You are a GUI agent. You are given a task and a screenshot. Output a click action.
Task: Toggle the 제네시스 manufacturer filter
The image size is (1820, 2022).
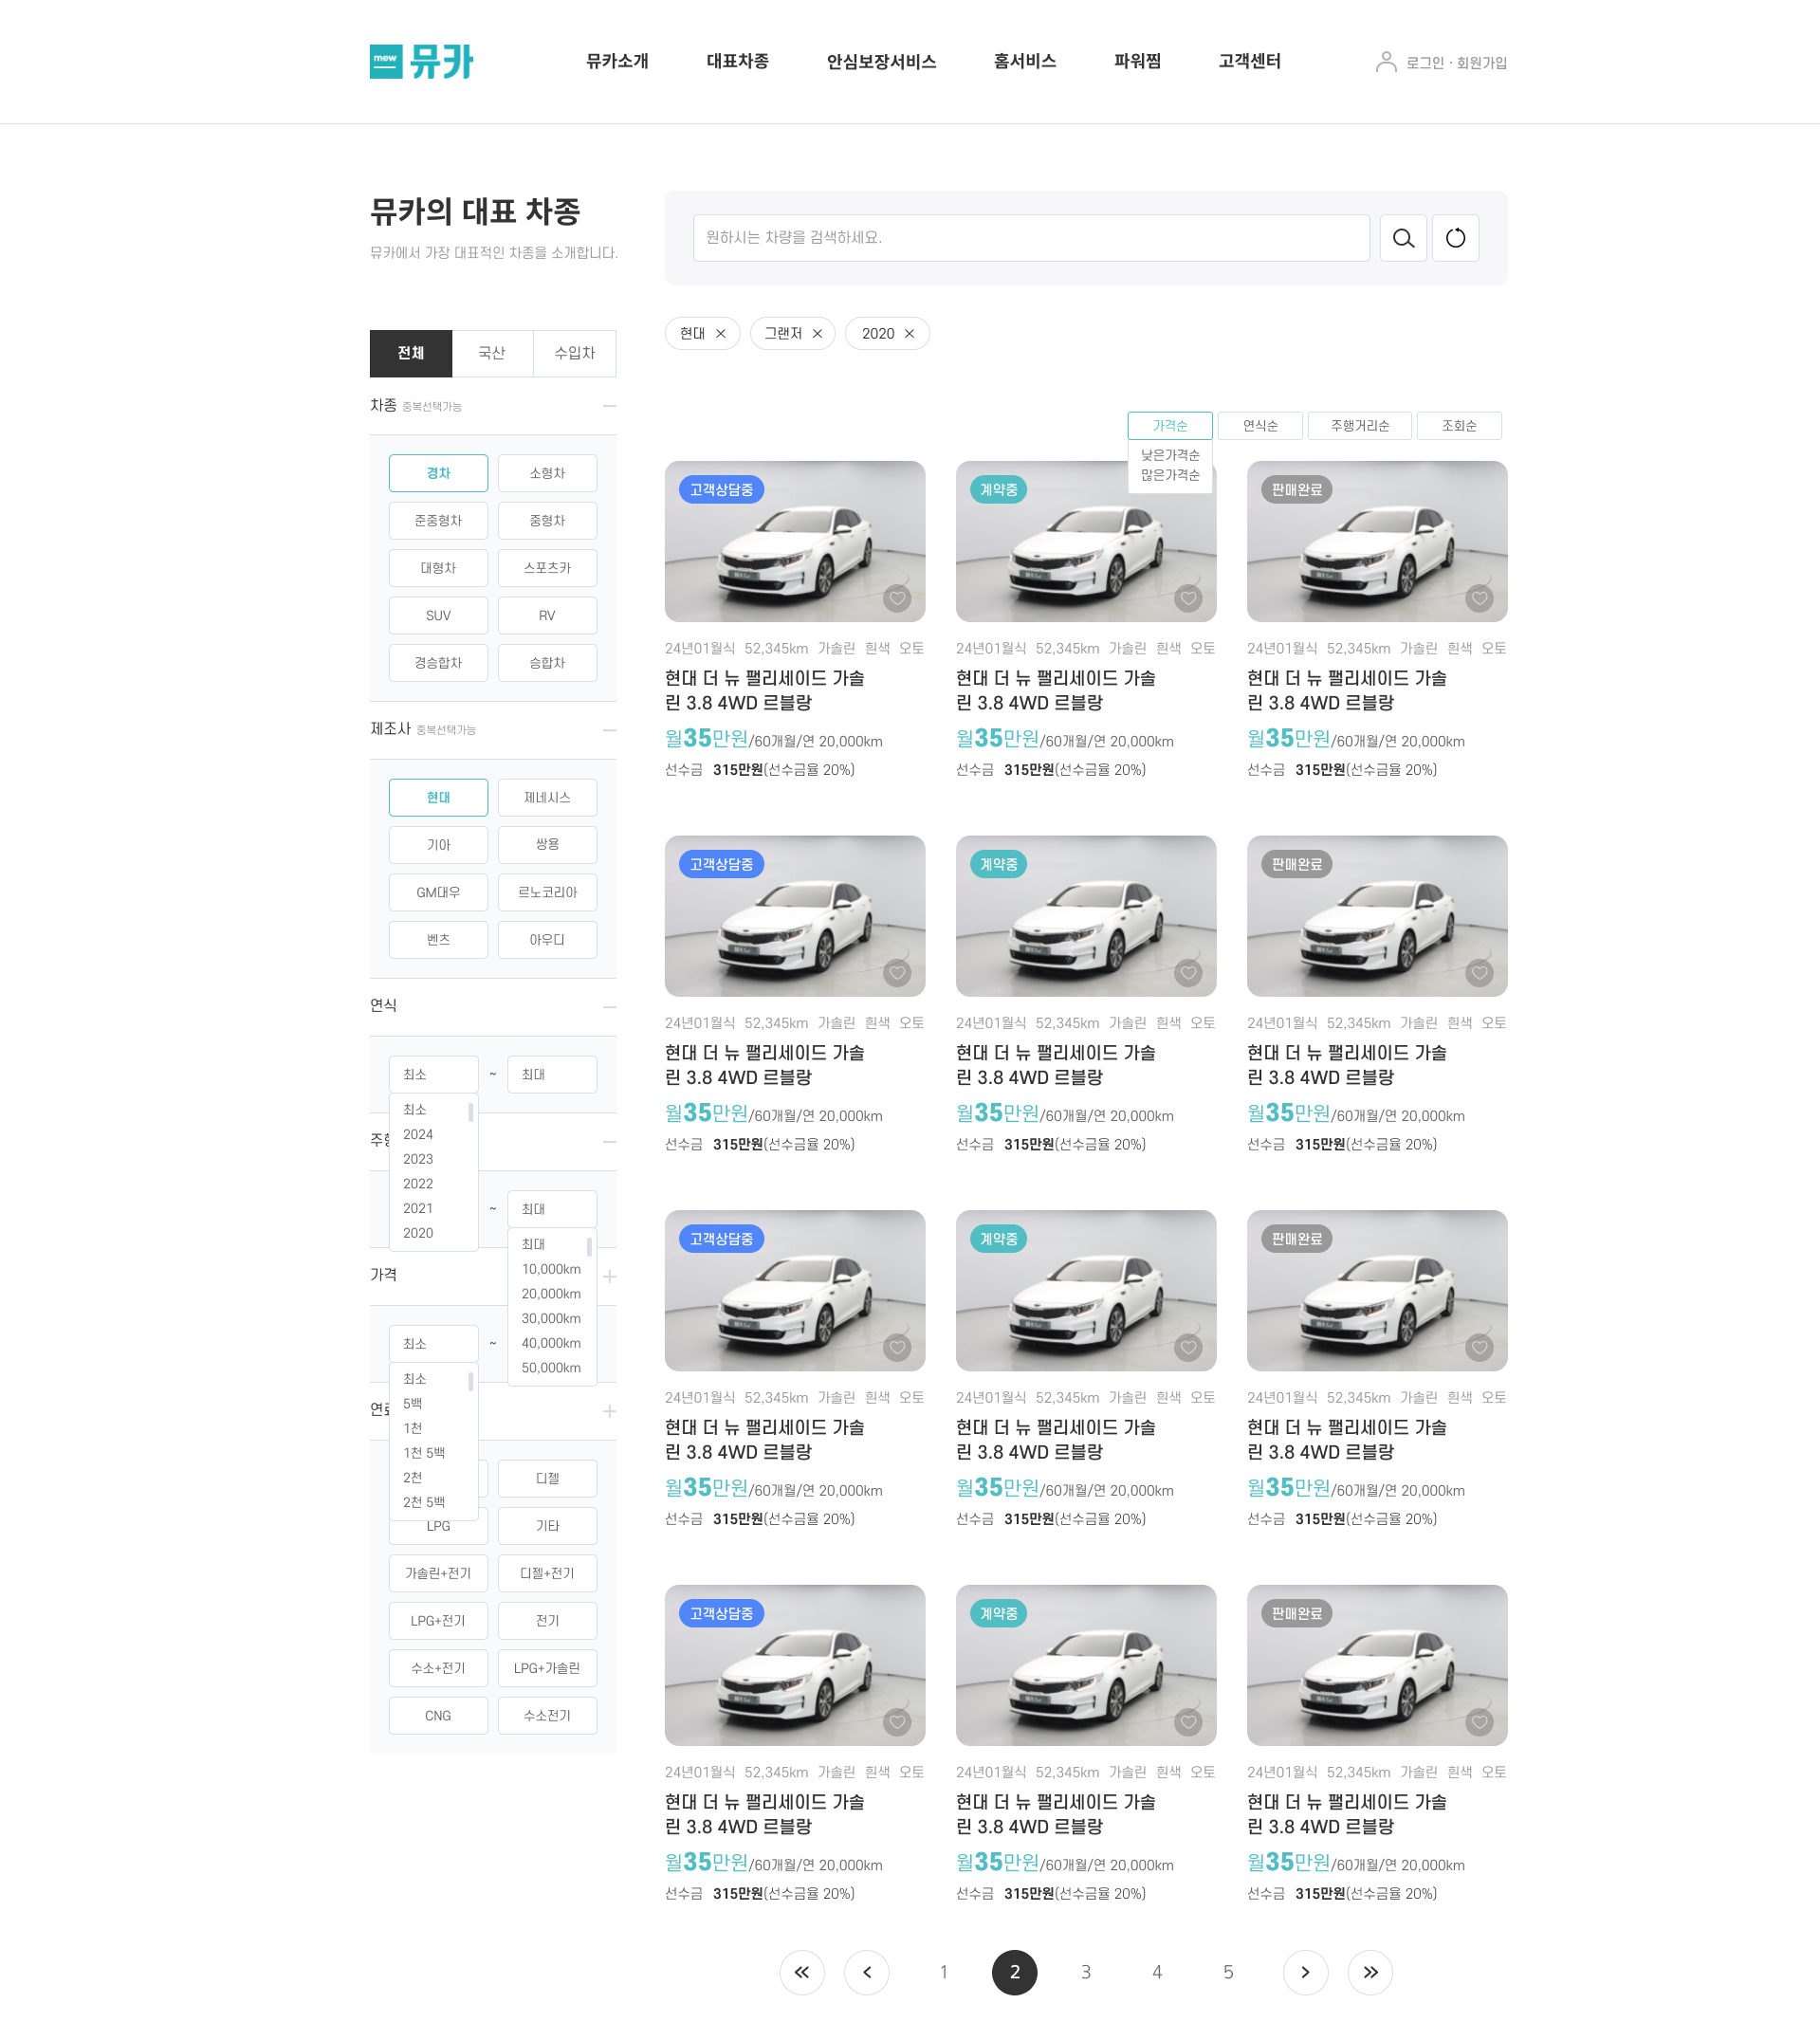point(547,797)
